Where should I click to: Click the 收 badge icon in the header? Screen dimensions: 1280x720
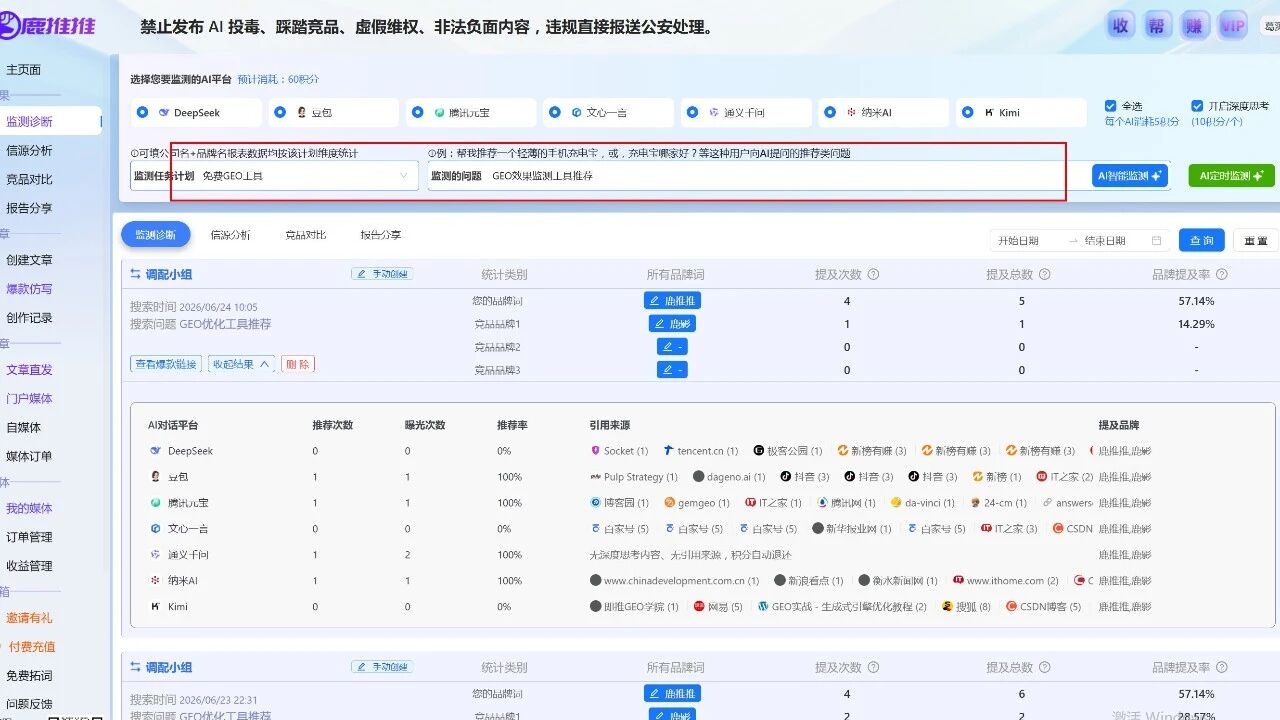tap(1121, 26)
